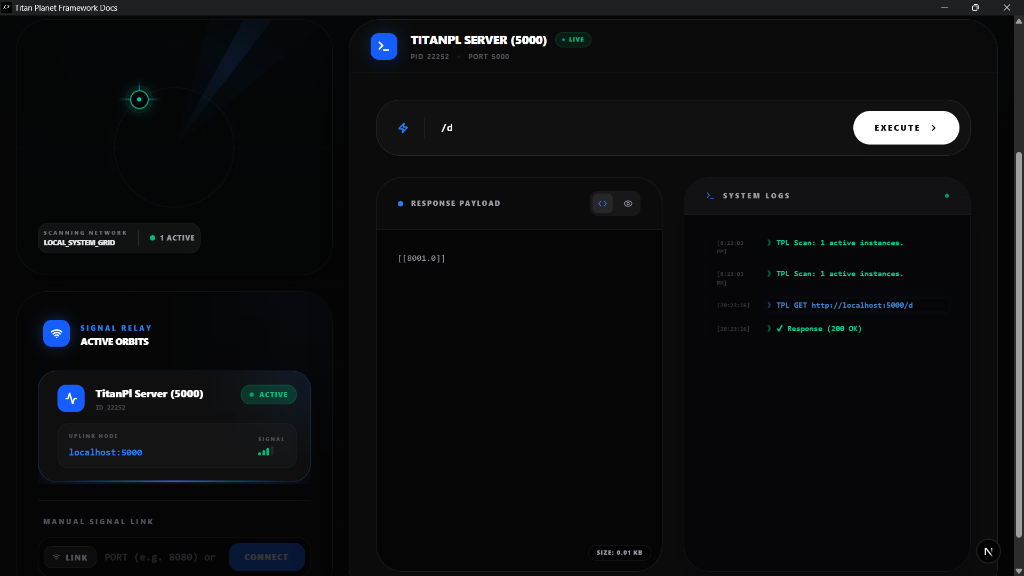Select the green radar target on the scanner map

pos(139,99)
